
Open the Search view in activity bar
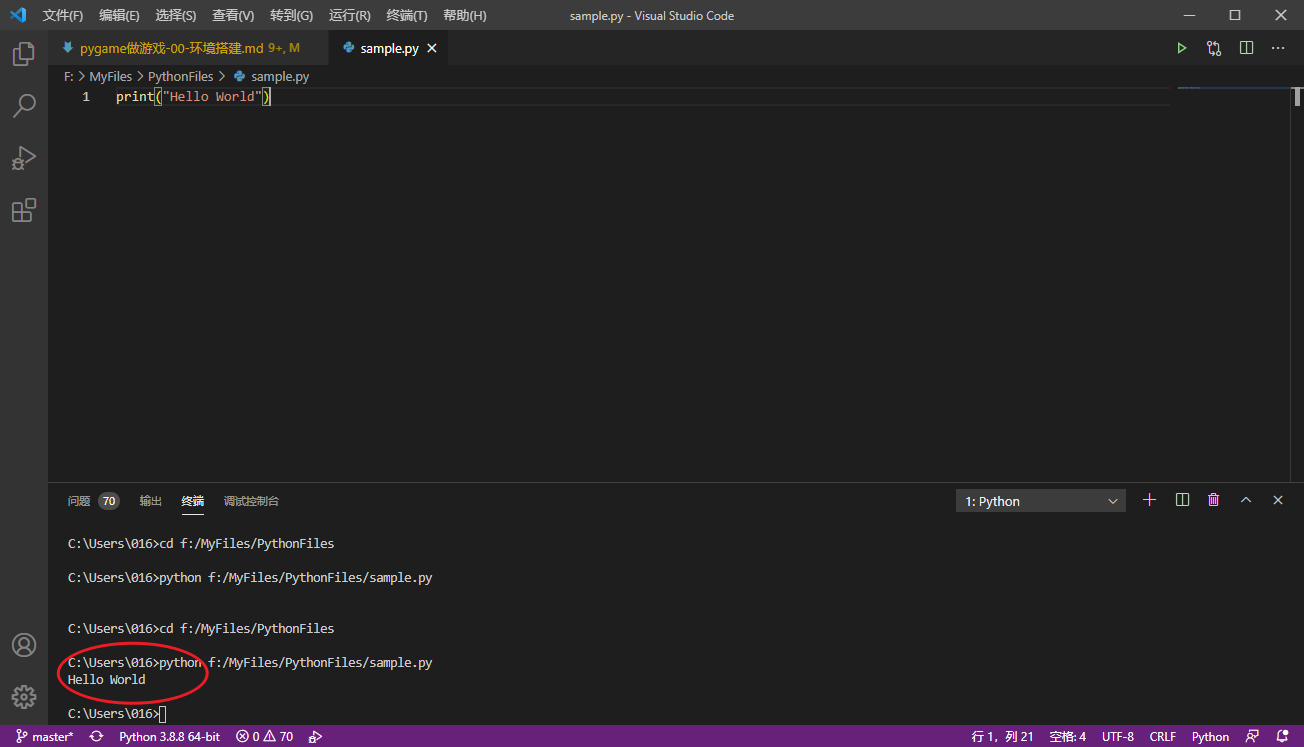24,105
